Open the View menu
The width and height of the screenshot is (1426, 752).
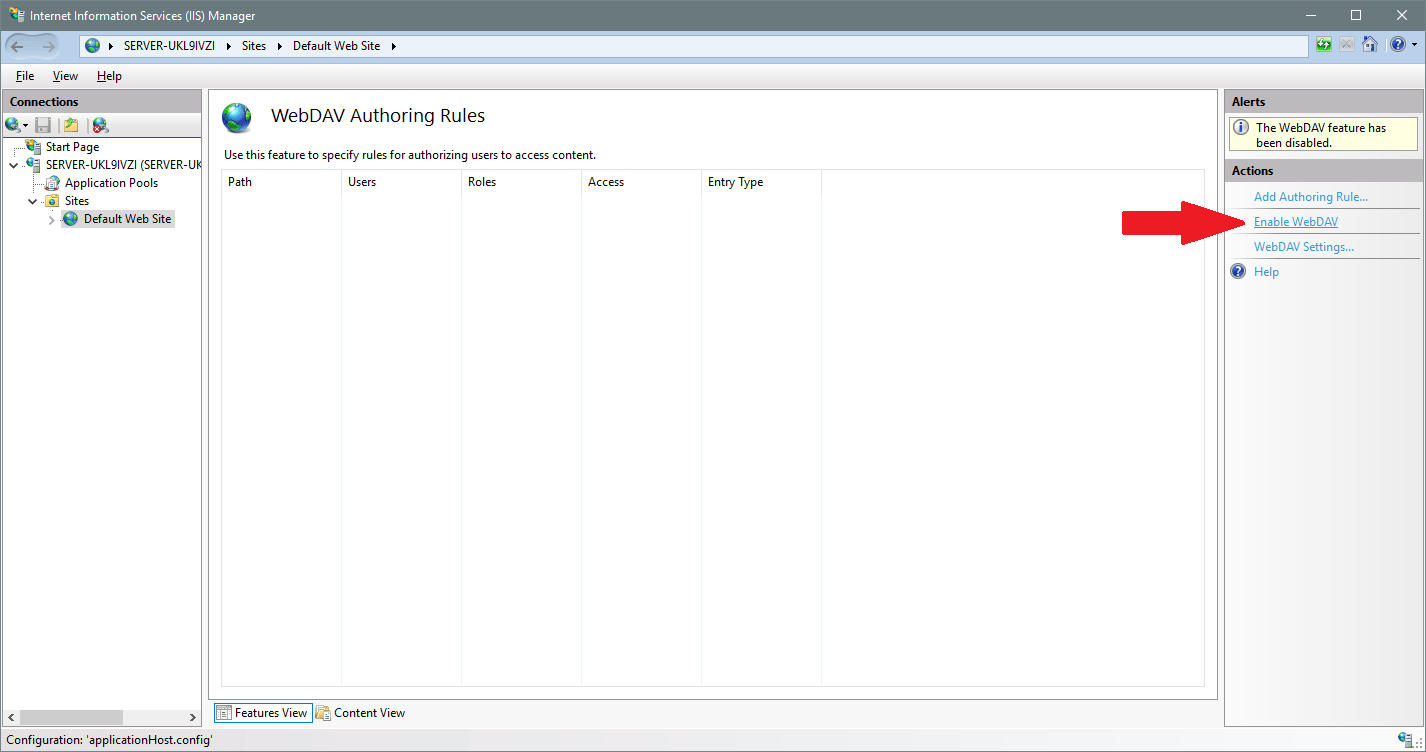pyautogui.click(x=65, y=76)
